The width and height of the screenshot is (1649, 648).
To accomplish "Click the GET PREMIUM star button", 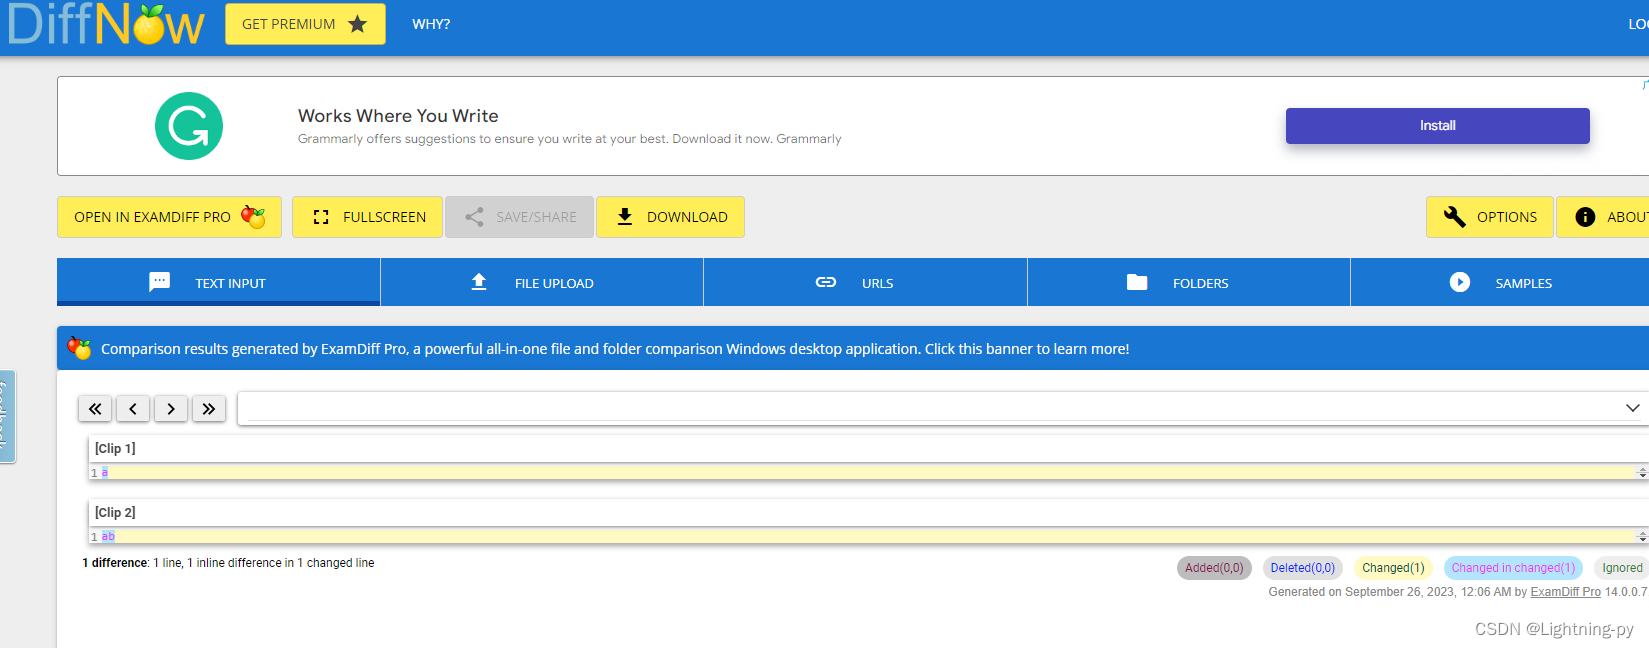I will click(x=305, y=24).
